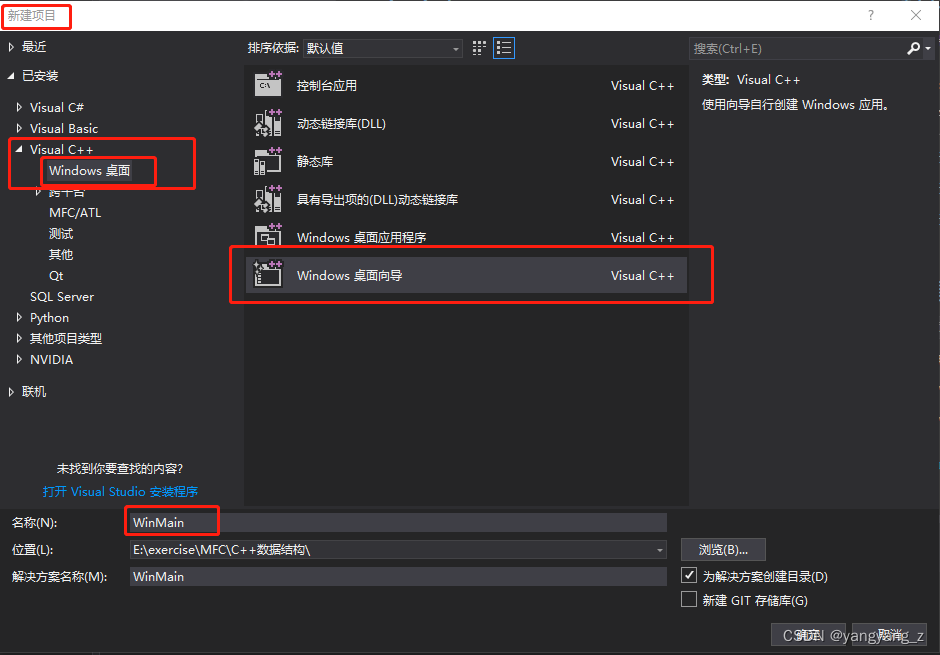
Task: Select the Windows 桌面应用程序 template name
Action: 361,237
